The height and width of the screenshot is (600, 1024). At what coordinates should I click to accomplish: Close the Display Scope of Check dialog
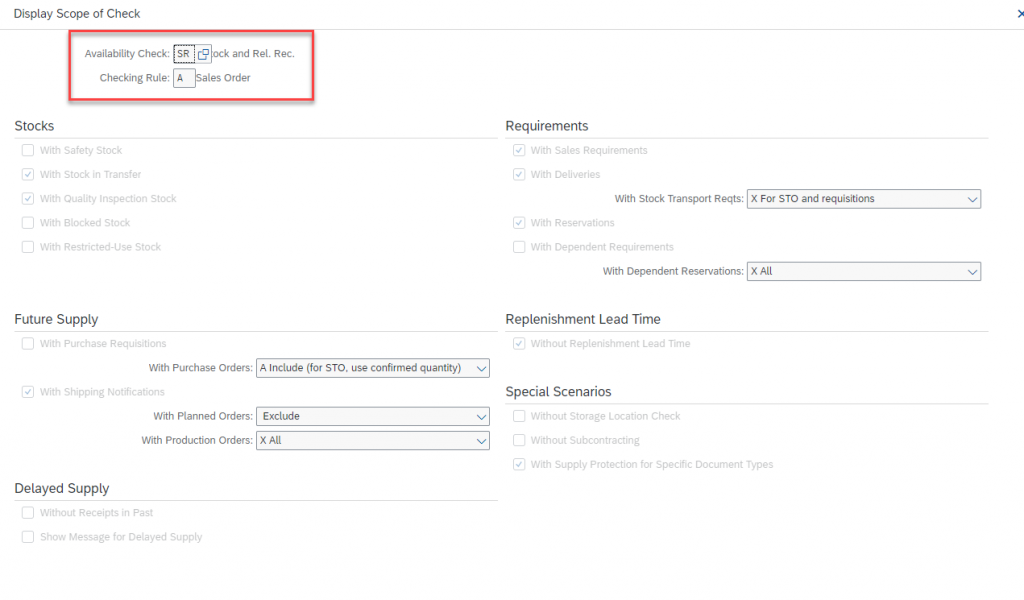(x=1020, y=14)
